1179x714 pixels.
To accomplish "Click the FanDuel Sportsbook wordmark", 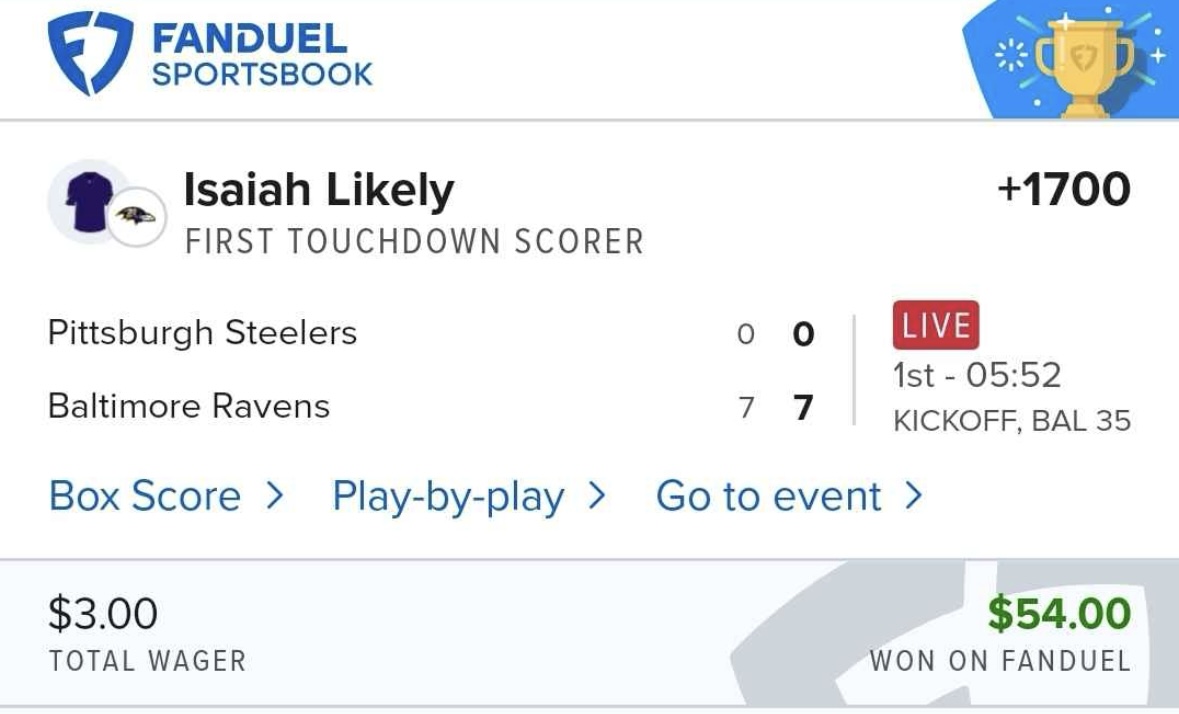I will click(x=262, y=55).
